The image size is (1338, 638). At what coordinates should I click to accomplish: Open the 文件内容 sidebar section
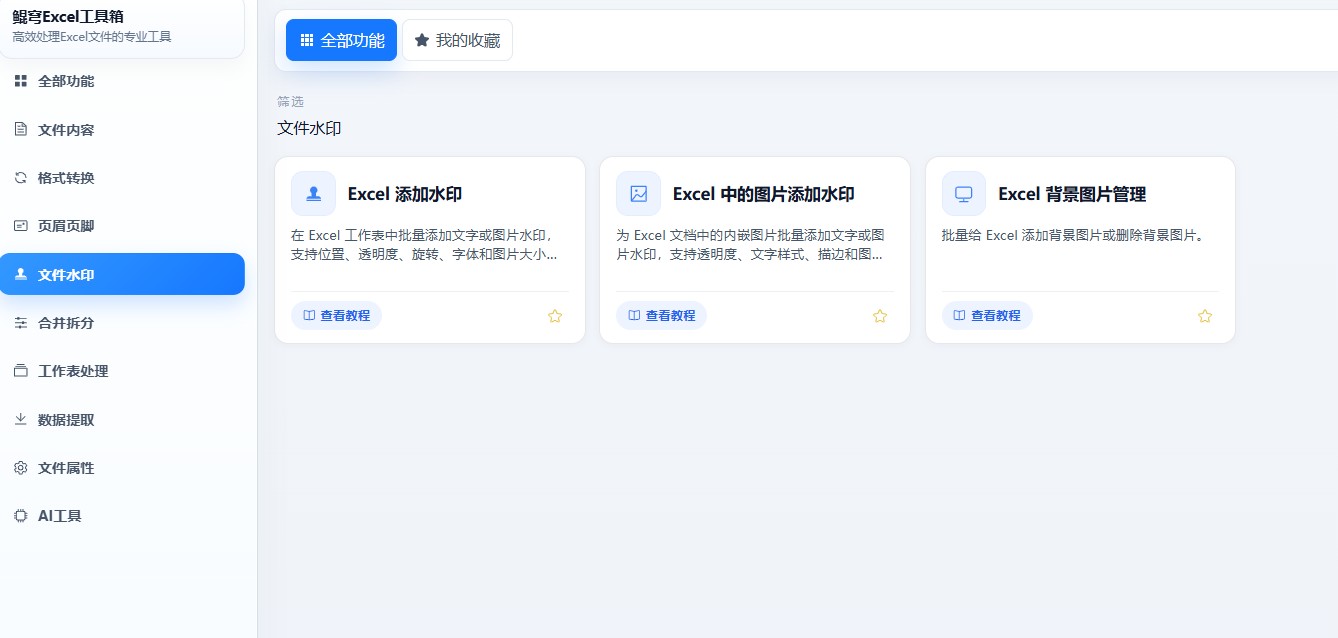click(x=122, y=129)
